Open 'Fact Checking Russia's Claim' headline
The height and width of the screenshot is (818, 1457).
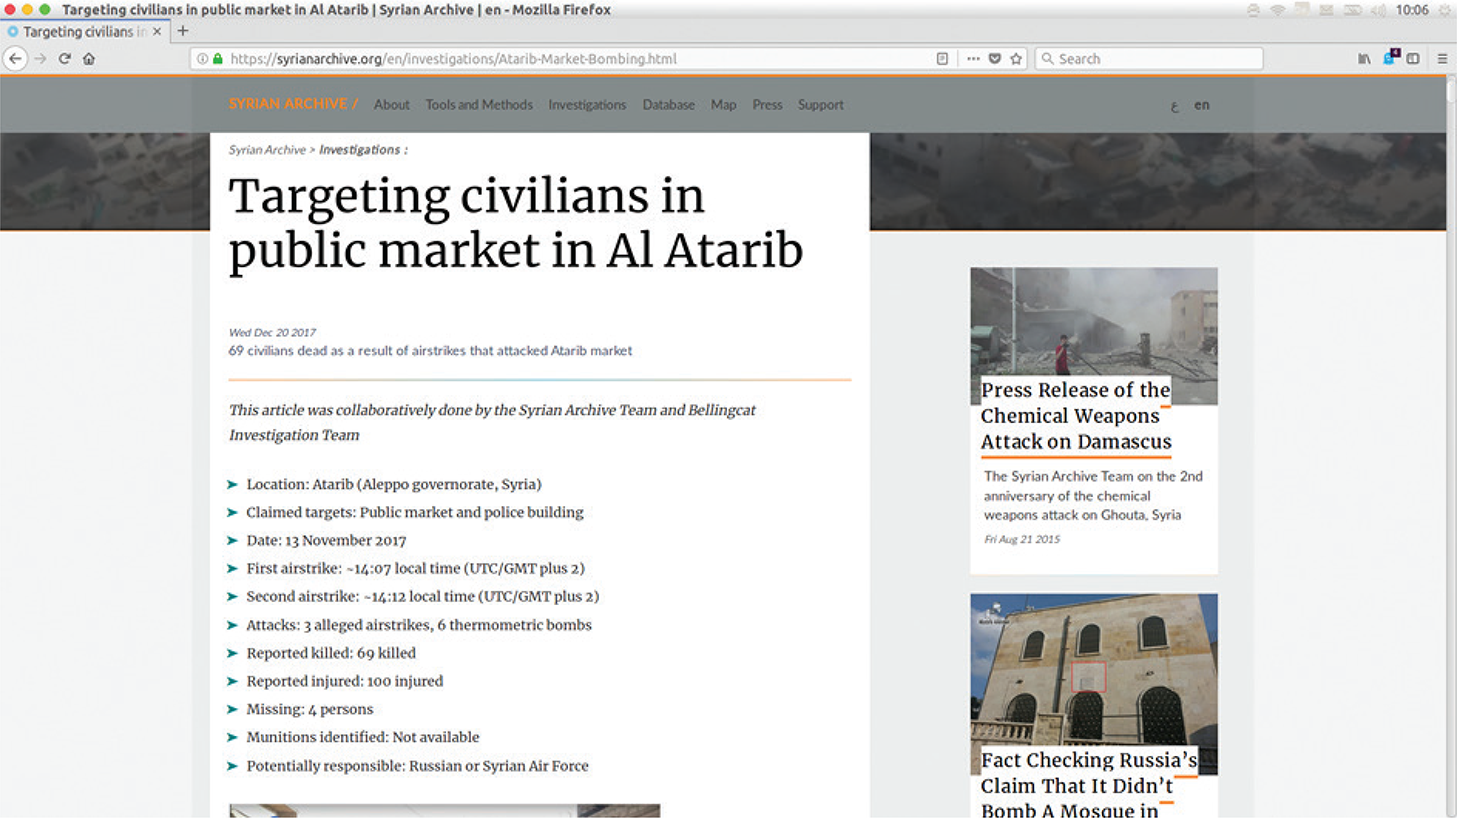pyautogui.click(x=1088, y=784)
